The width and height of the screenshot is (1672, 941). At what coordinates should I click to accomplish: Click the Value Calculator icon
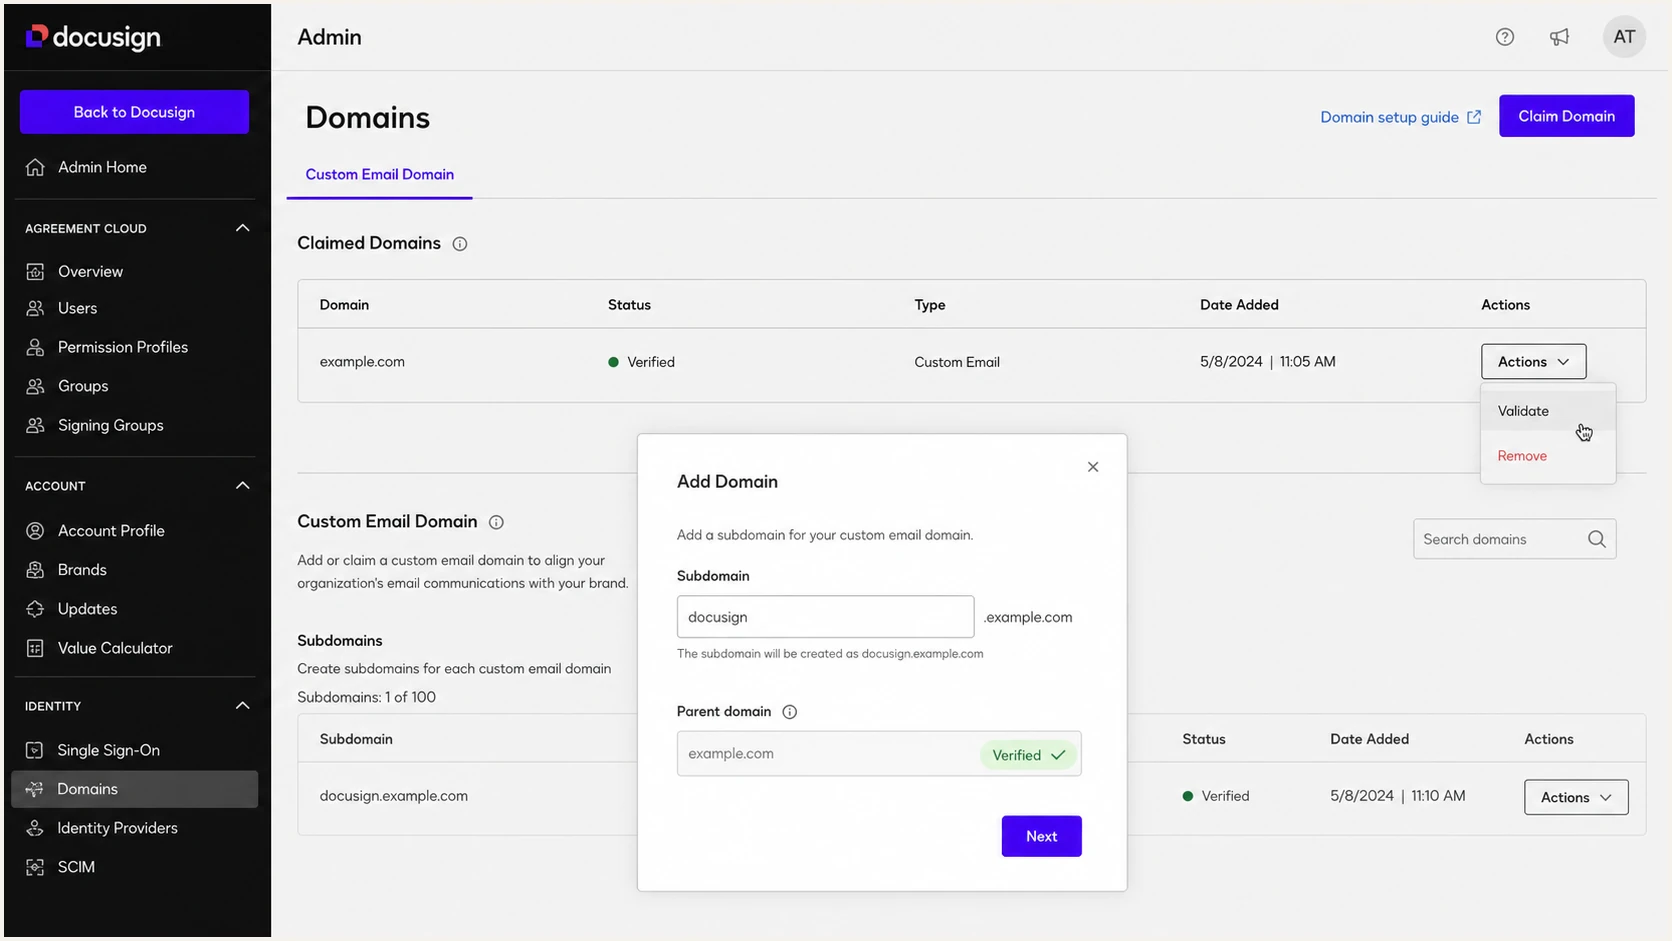tap(35, 648)
